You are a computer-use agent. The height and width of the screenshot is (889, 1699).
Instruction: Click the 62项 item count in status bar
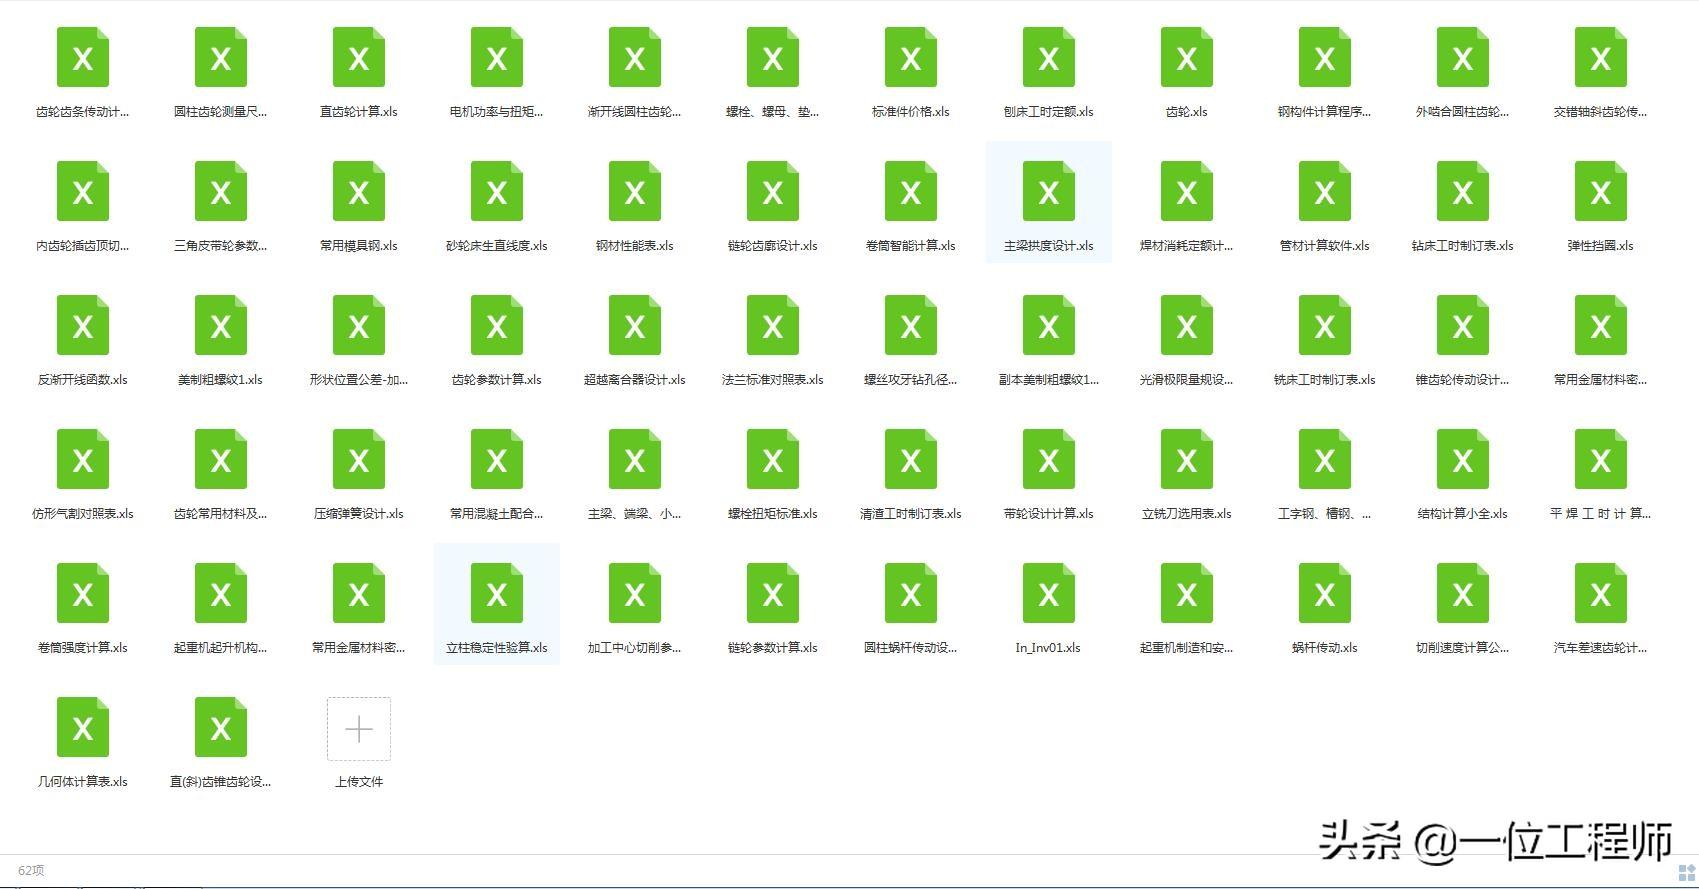[31, 871]
